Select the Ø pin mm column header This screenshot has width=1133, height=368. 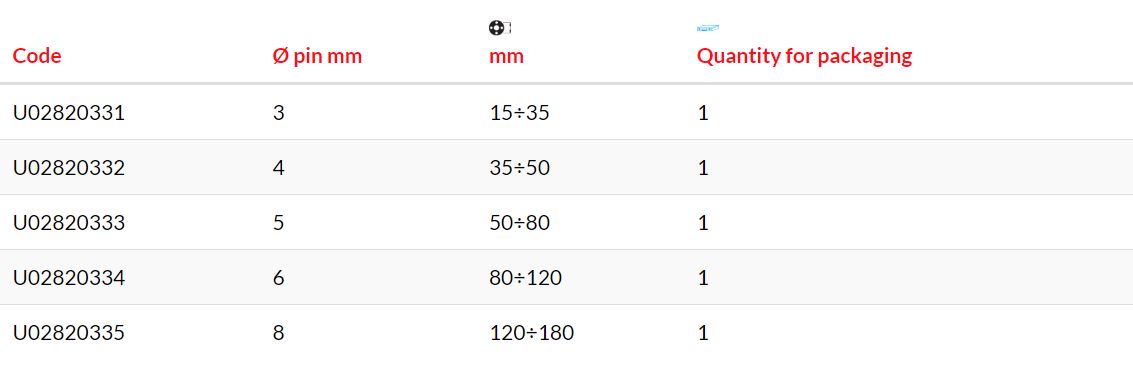click(317, 56)
